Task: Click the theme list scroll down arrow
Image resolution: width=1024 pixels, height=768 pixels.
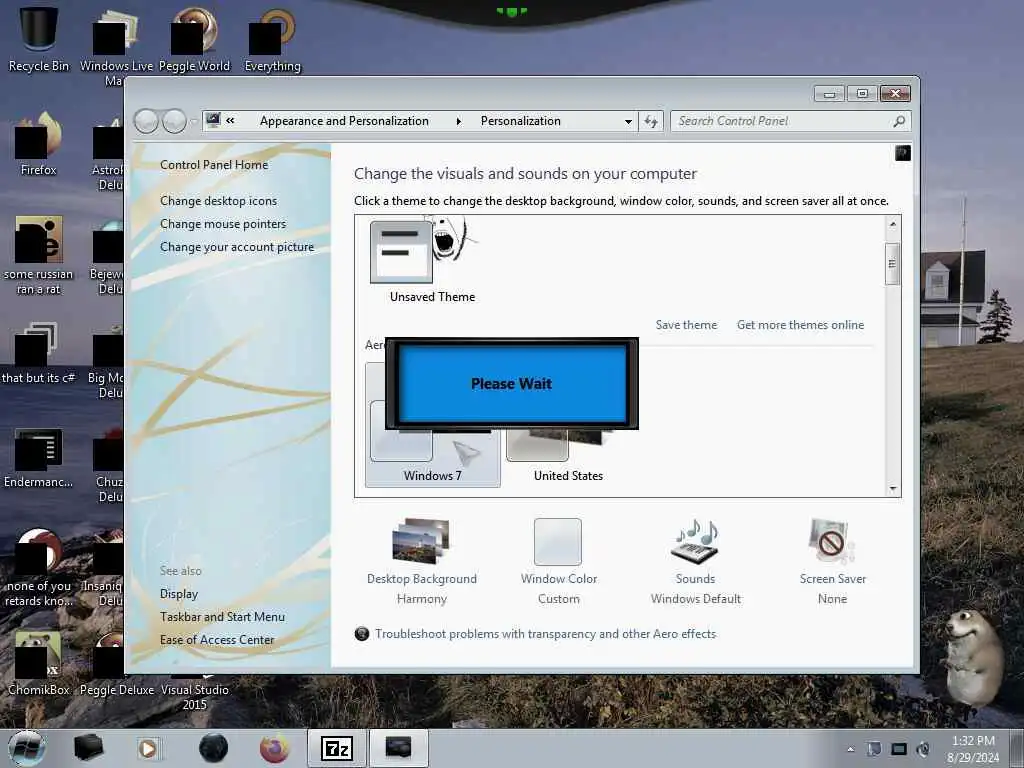Action: (x=893, y=488)
